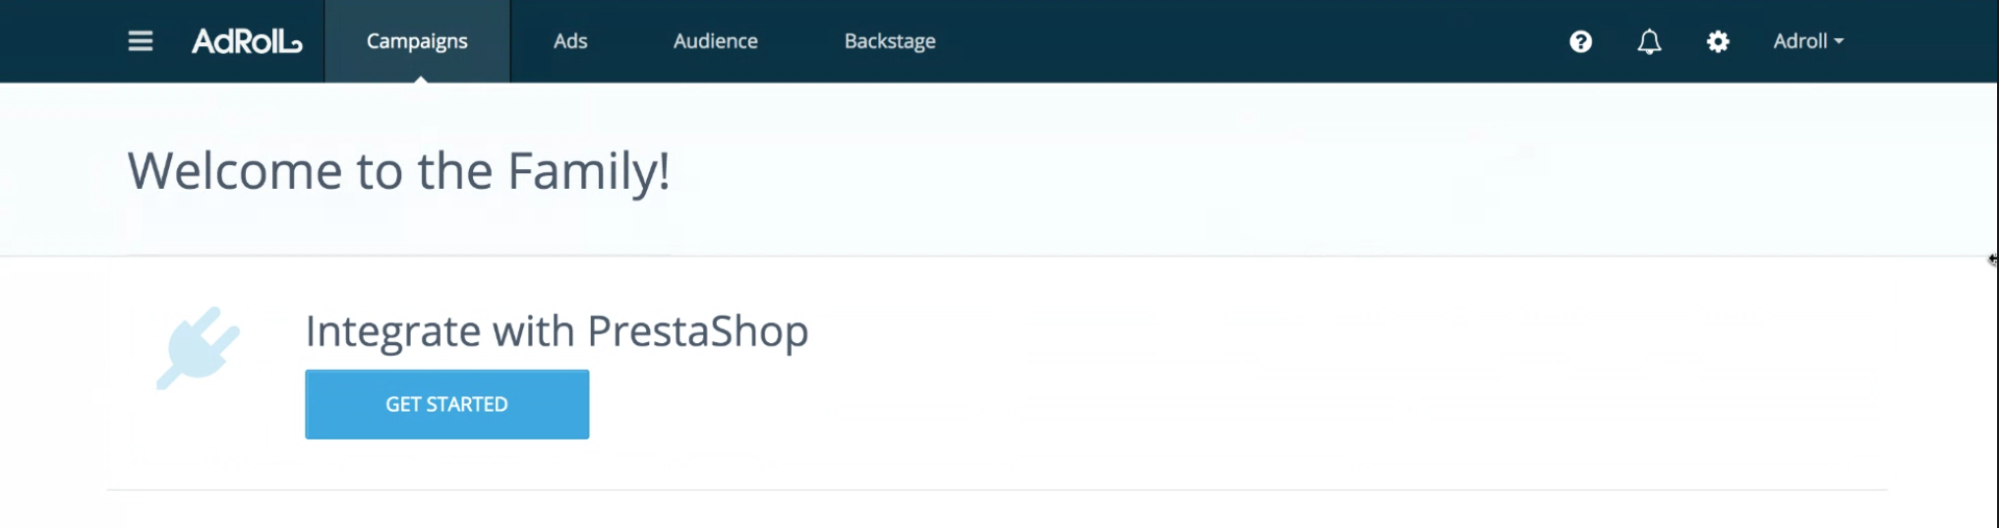Click the word Family! in the welcome heading
The width and height of the screenshot is (1999, 529).
coord(588,171)
